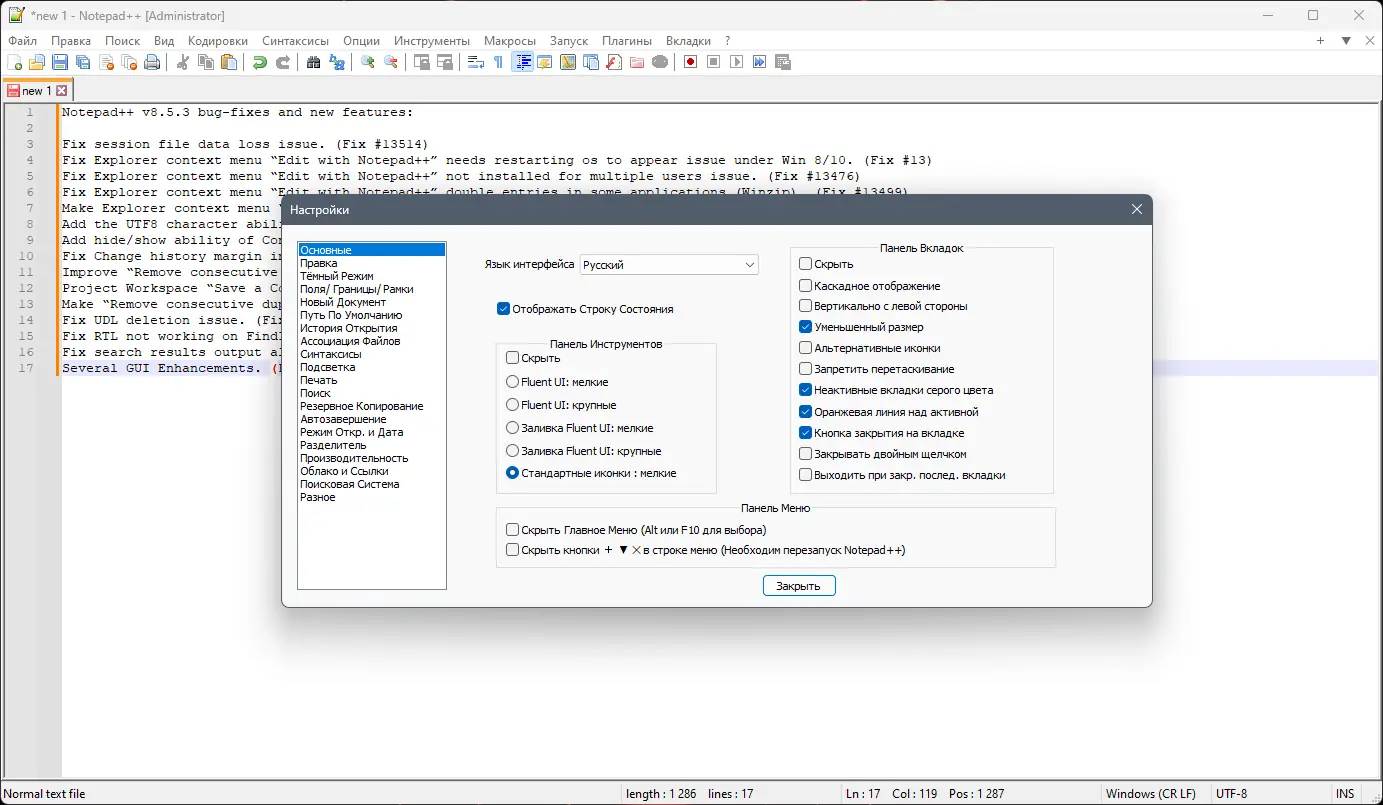This screenshot has width=1383, height=805.
Task: Open the Function List toolbar icon
Action: (614, 62)
